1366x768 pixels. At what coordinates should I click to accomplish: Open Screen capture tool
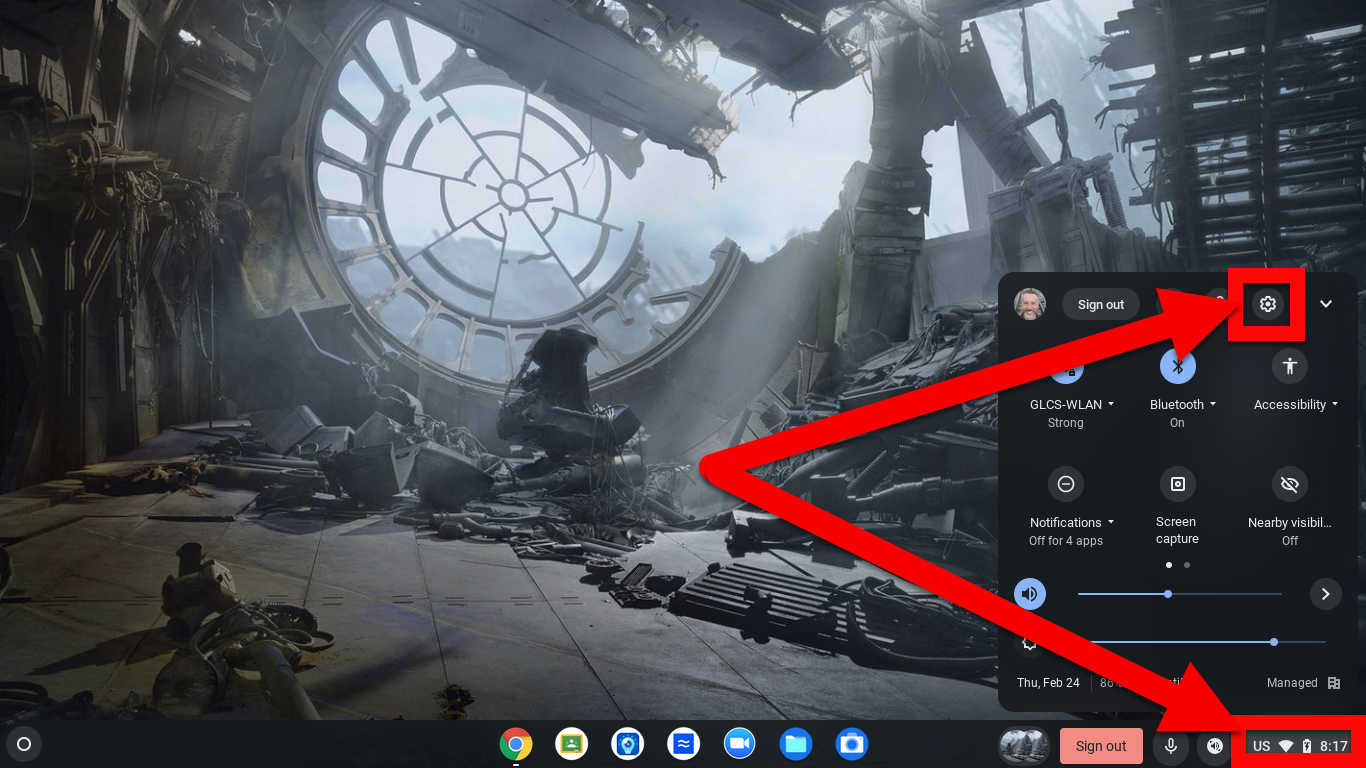point(1178,484)
